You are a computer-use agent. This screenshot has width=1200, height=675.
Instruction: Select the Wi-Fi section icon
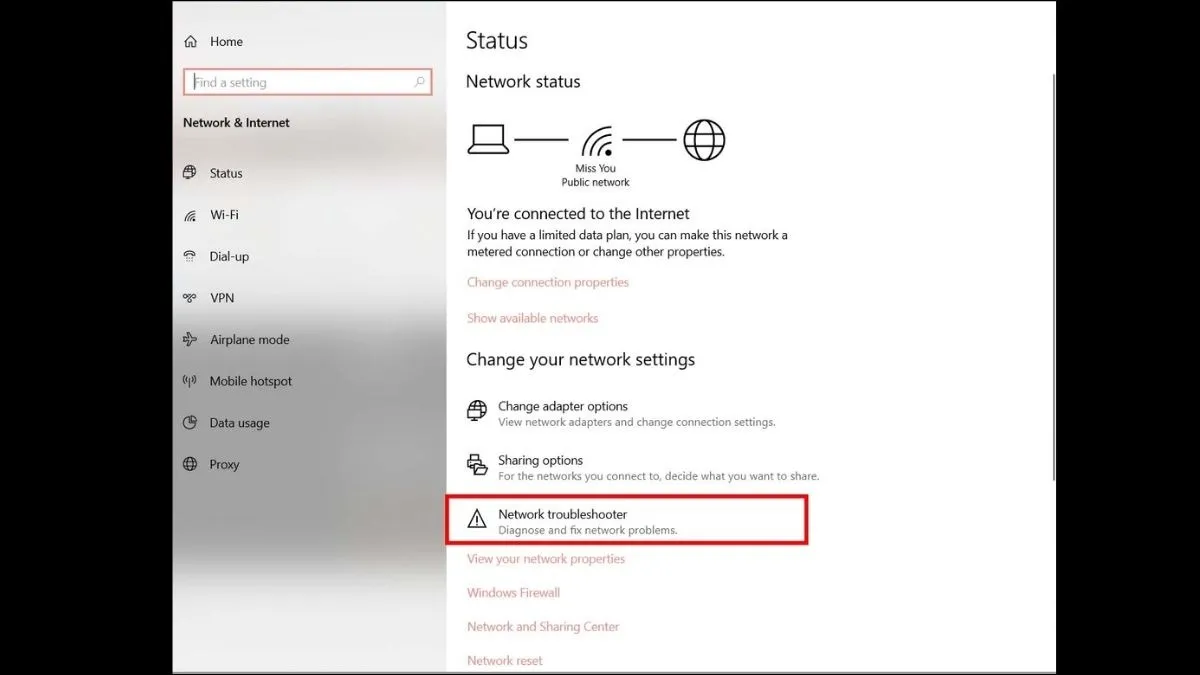coord(191,215)
